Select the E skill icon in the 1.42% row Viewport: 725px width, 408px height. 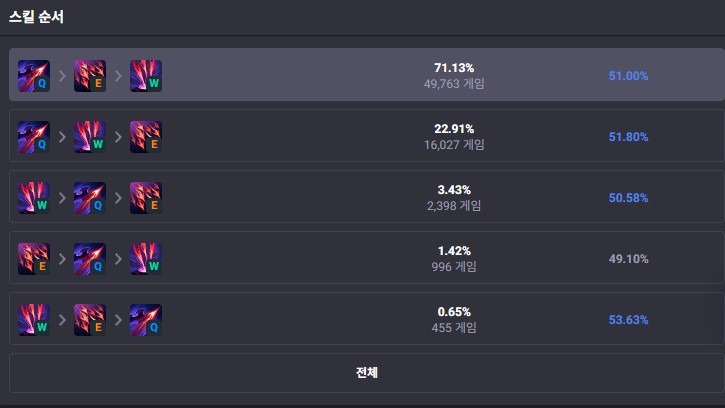(x=34, y=259)
